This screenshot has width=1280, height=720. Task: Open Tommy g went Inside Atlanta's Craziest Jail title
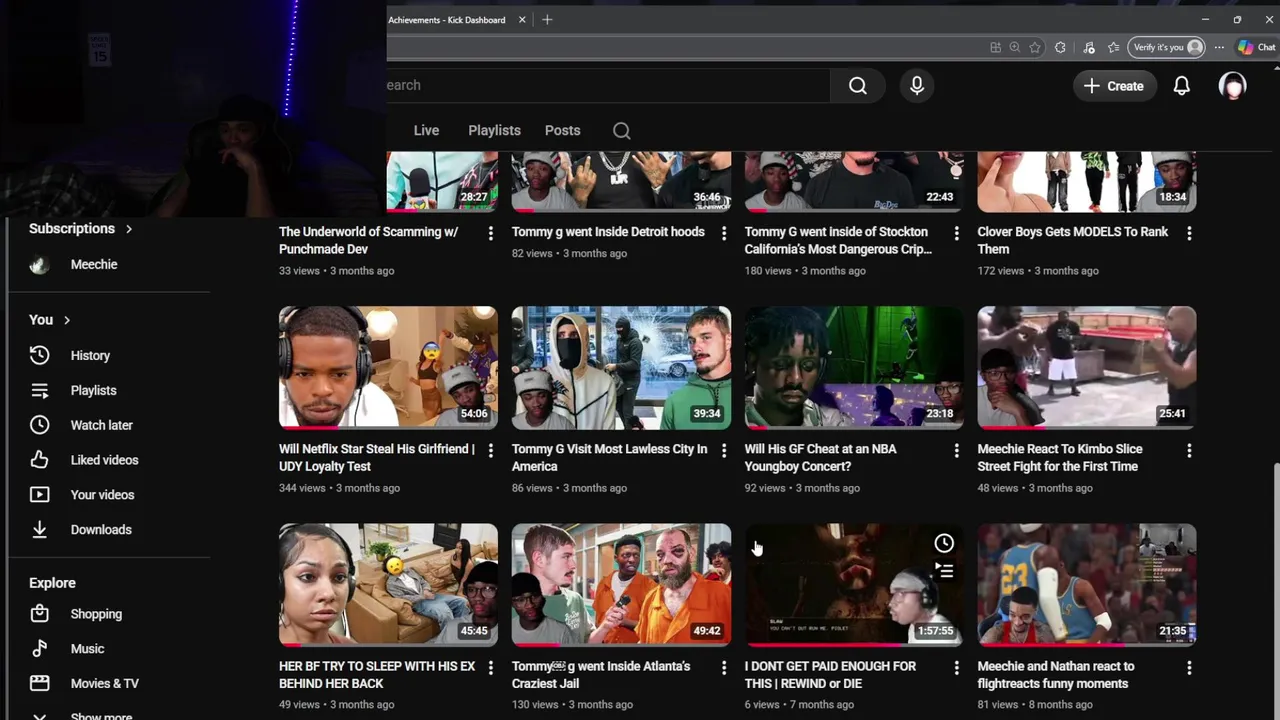601,675
